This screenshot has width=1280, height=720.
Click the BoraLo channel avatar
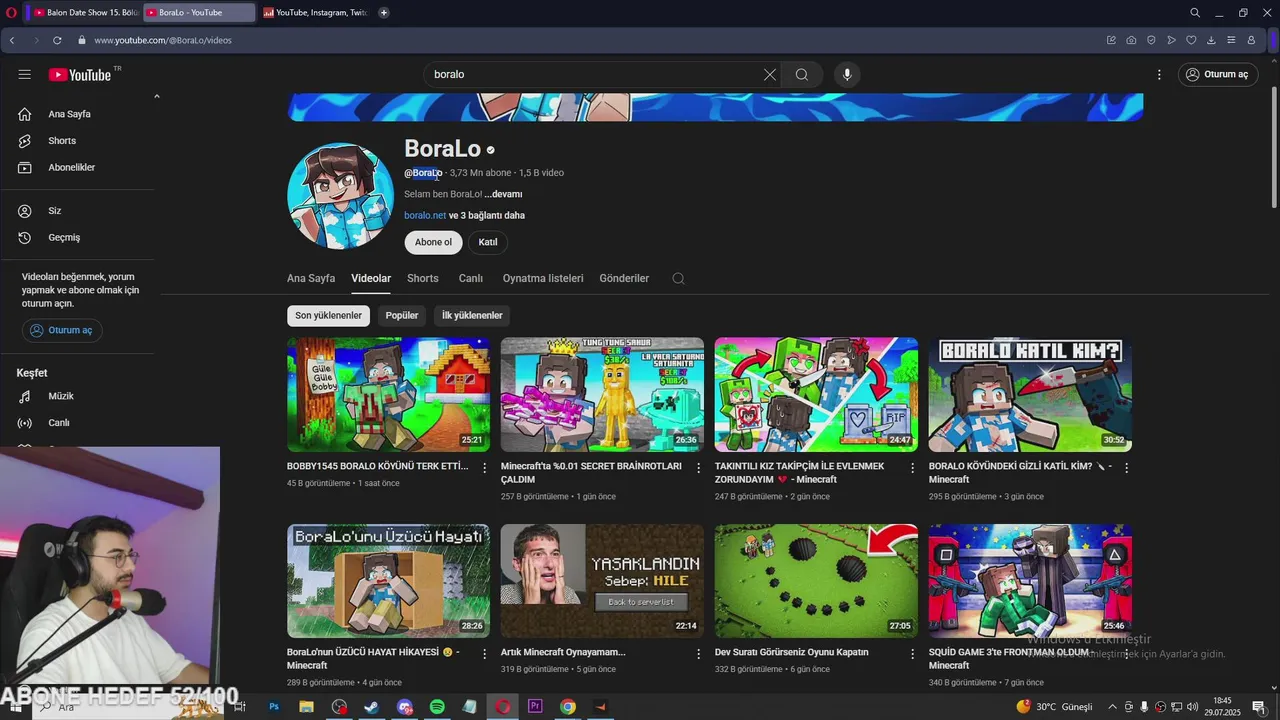point(340,196)
